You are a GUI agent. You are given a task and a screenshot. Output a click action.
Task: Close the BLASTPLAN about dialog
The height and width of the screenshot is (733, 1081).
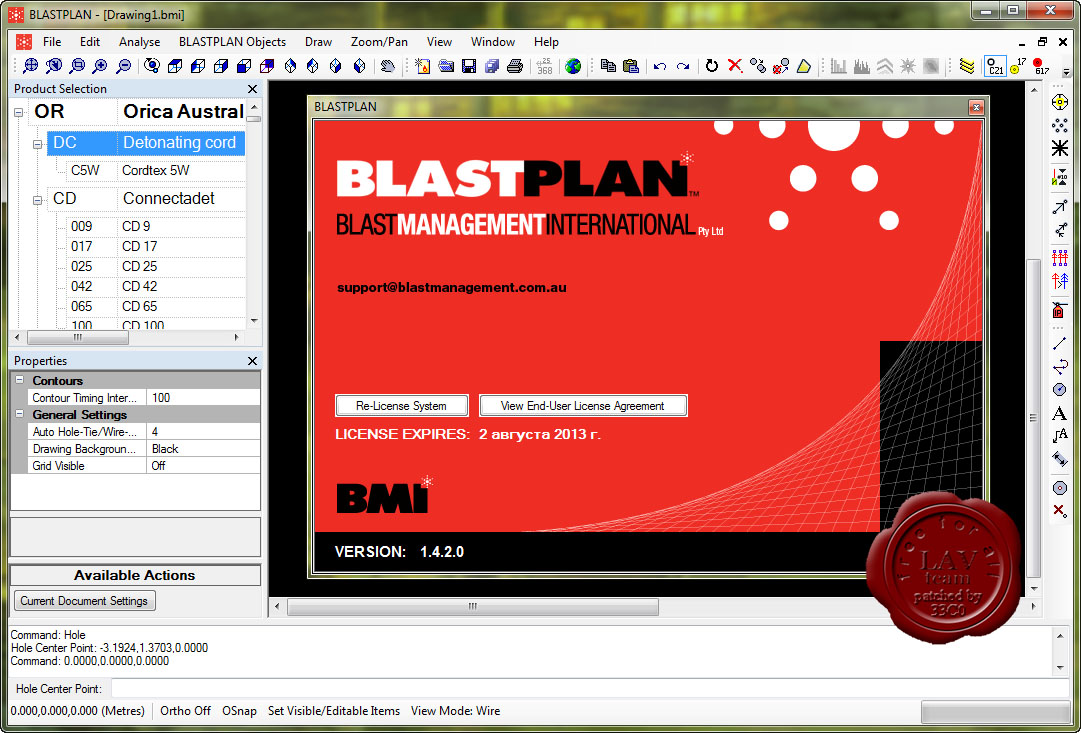tap(976, 107)
